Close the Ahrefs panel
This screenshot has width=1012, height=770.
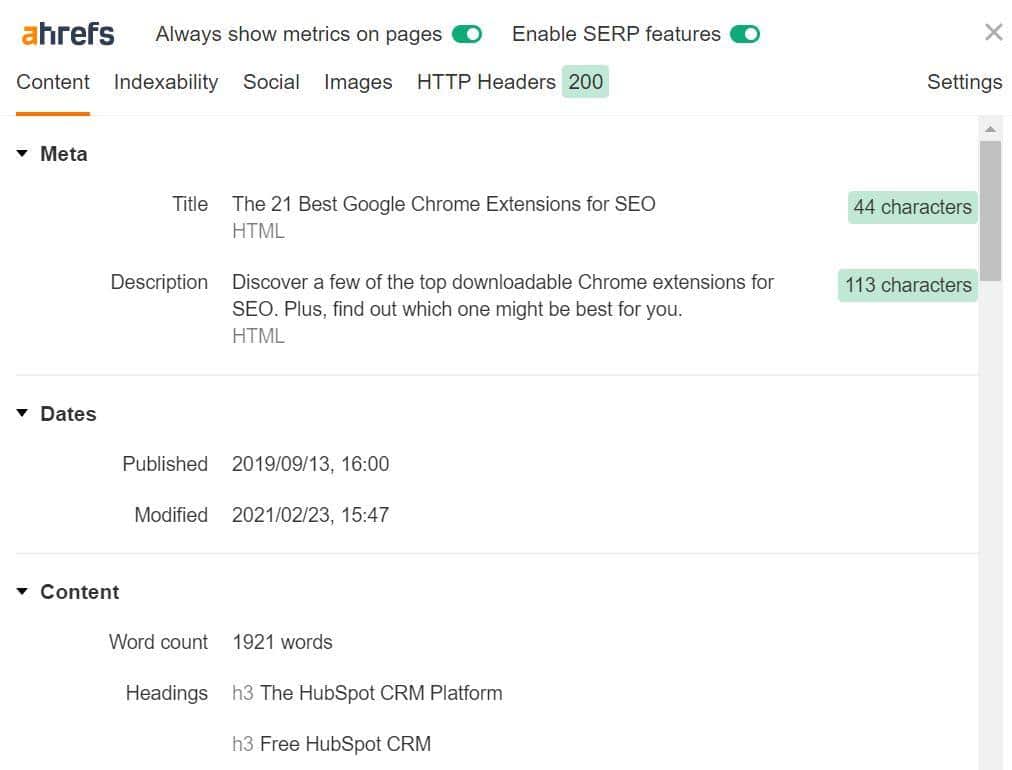click(x=993, y=32)
